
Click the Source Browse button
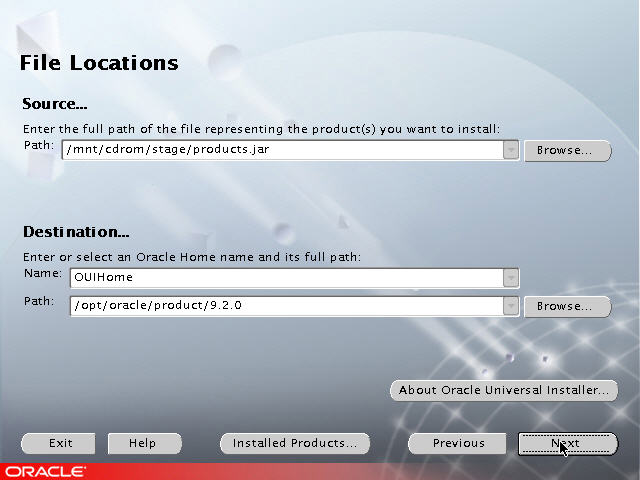click(x=567, y=151)
